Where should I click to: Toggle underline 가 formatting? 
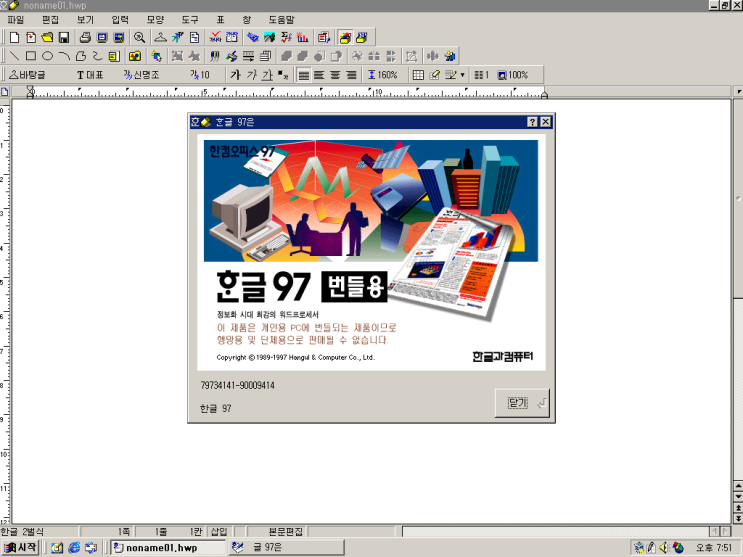point(268,75)
